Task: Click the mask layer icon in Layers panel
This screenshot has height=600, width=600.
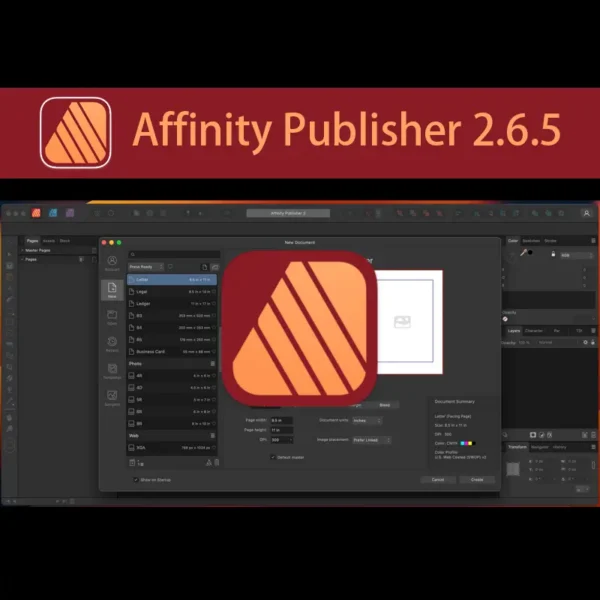Action: click(x=533, y=435)
